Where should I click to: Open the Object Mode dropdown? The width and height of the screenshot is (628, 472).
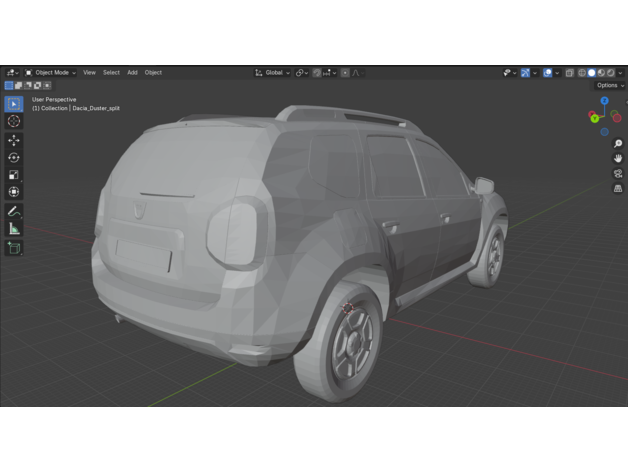click(52, 73)
